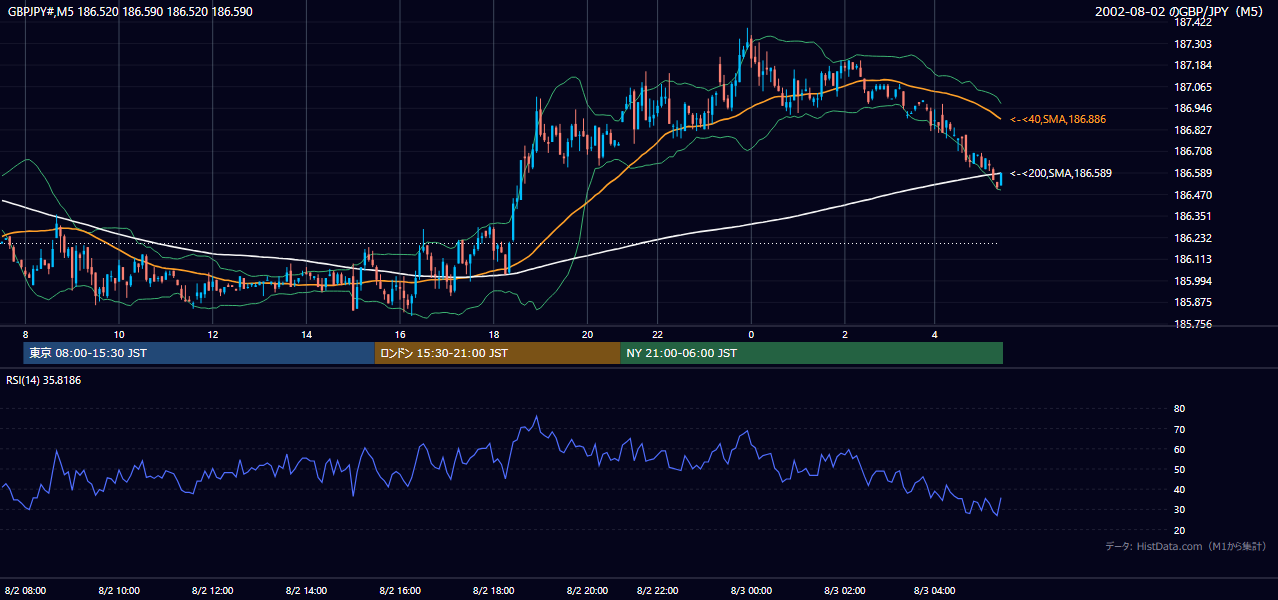Click the hour label 18 under the price chart
The image size is (1278, 600).
coord(494,334)
